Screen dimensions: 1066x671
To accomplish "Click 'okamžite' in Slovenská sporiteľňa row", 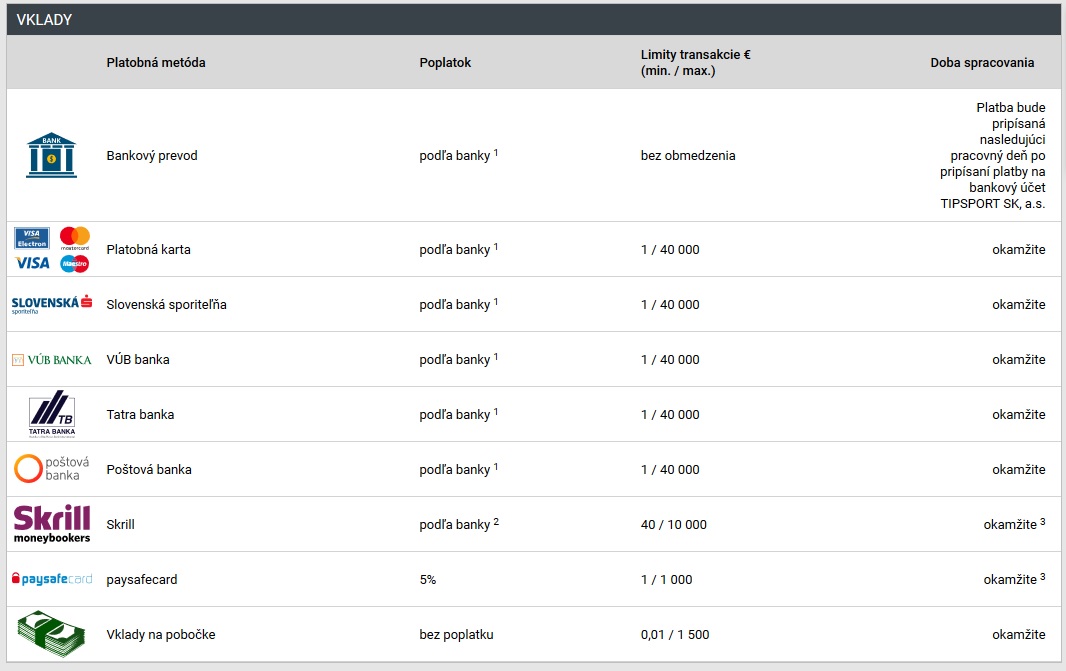I will pyautogui.click(x=1018, y=305).
